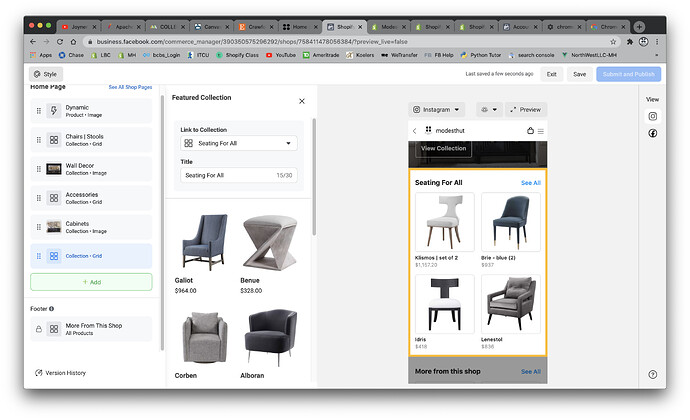Click the Style button icon

tap(37, 74)
